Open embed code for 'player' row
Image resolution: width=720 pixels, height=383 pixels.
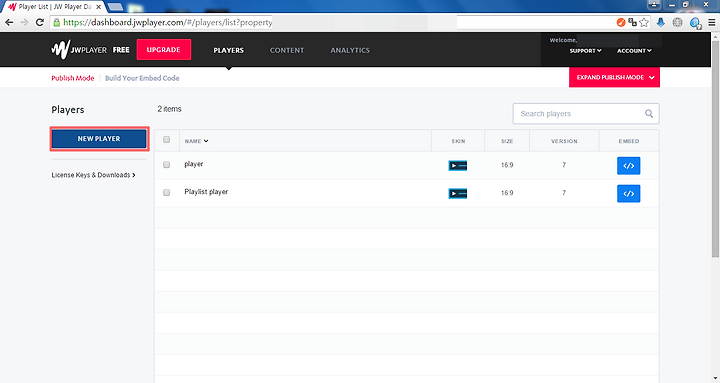[x=628, y=166]
